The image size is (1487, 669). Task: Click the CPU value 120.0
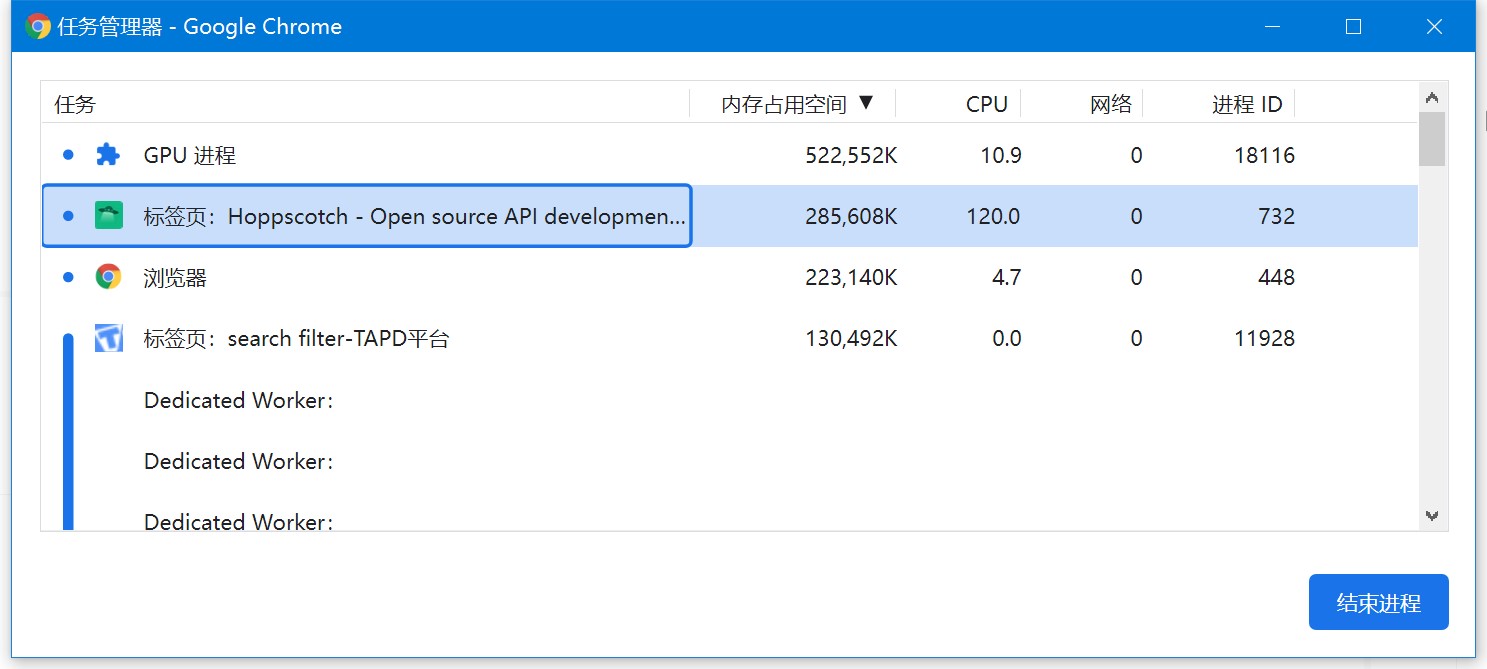click(994, 216)
